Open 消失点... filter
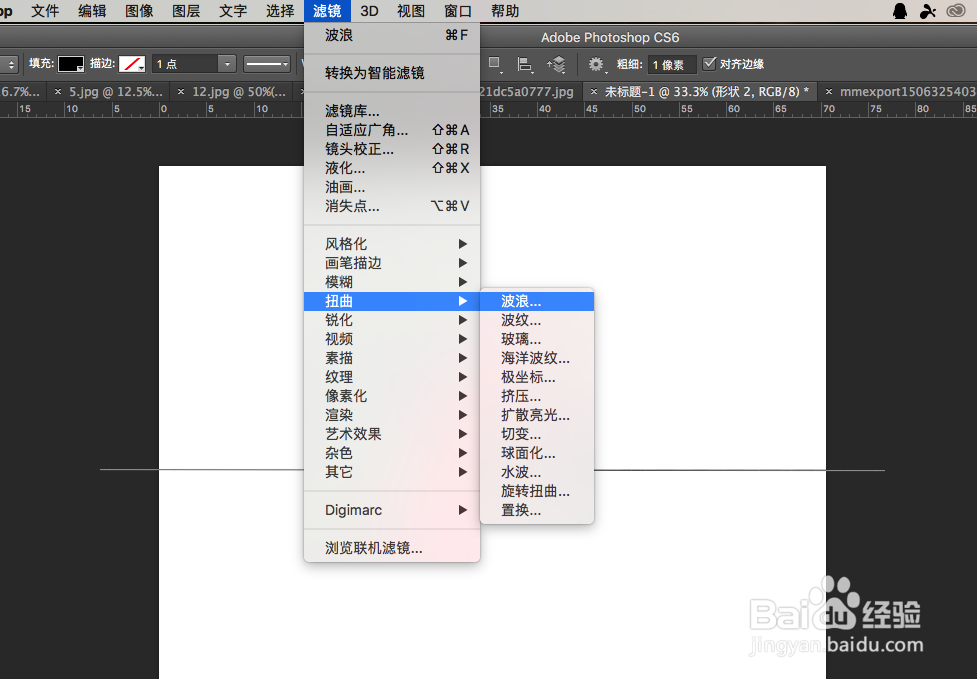This screenshot has height=679, width=977. [x=392, y=206]
